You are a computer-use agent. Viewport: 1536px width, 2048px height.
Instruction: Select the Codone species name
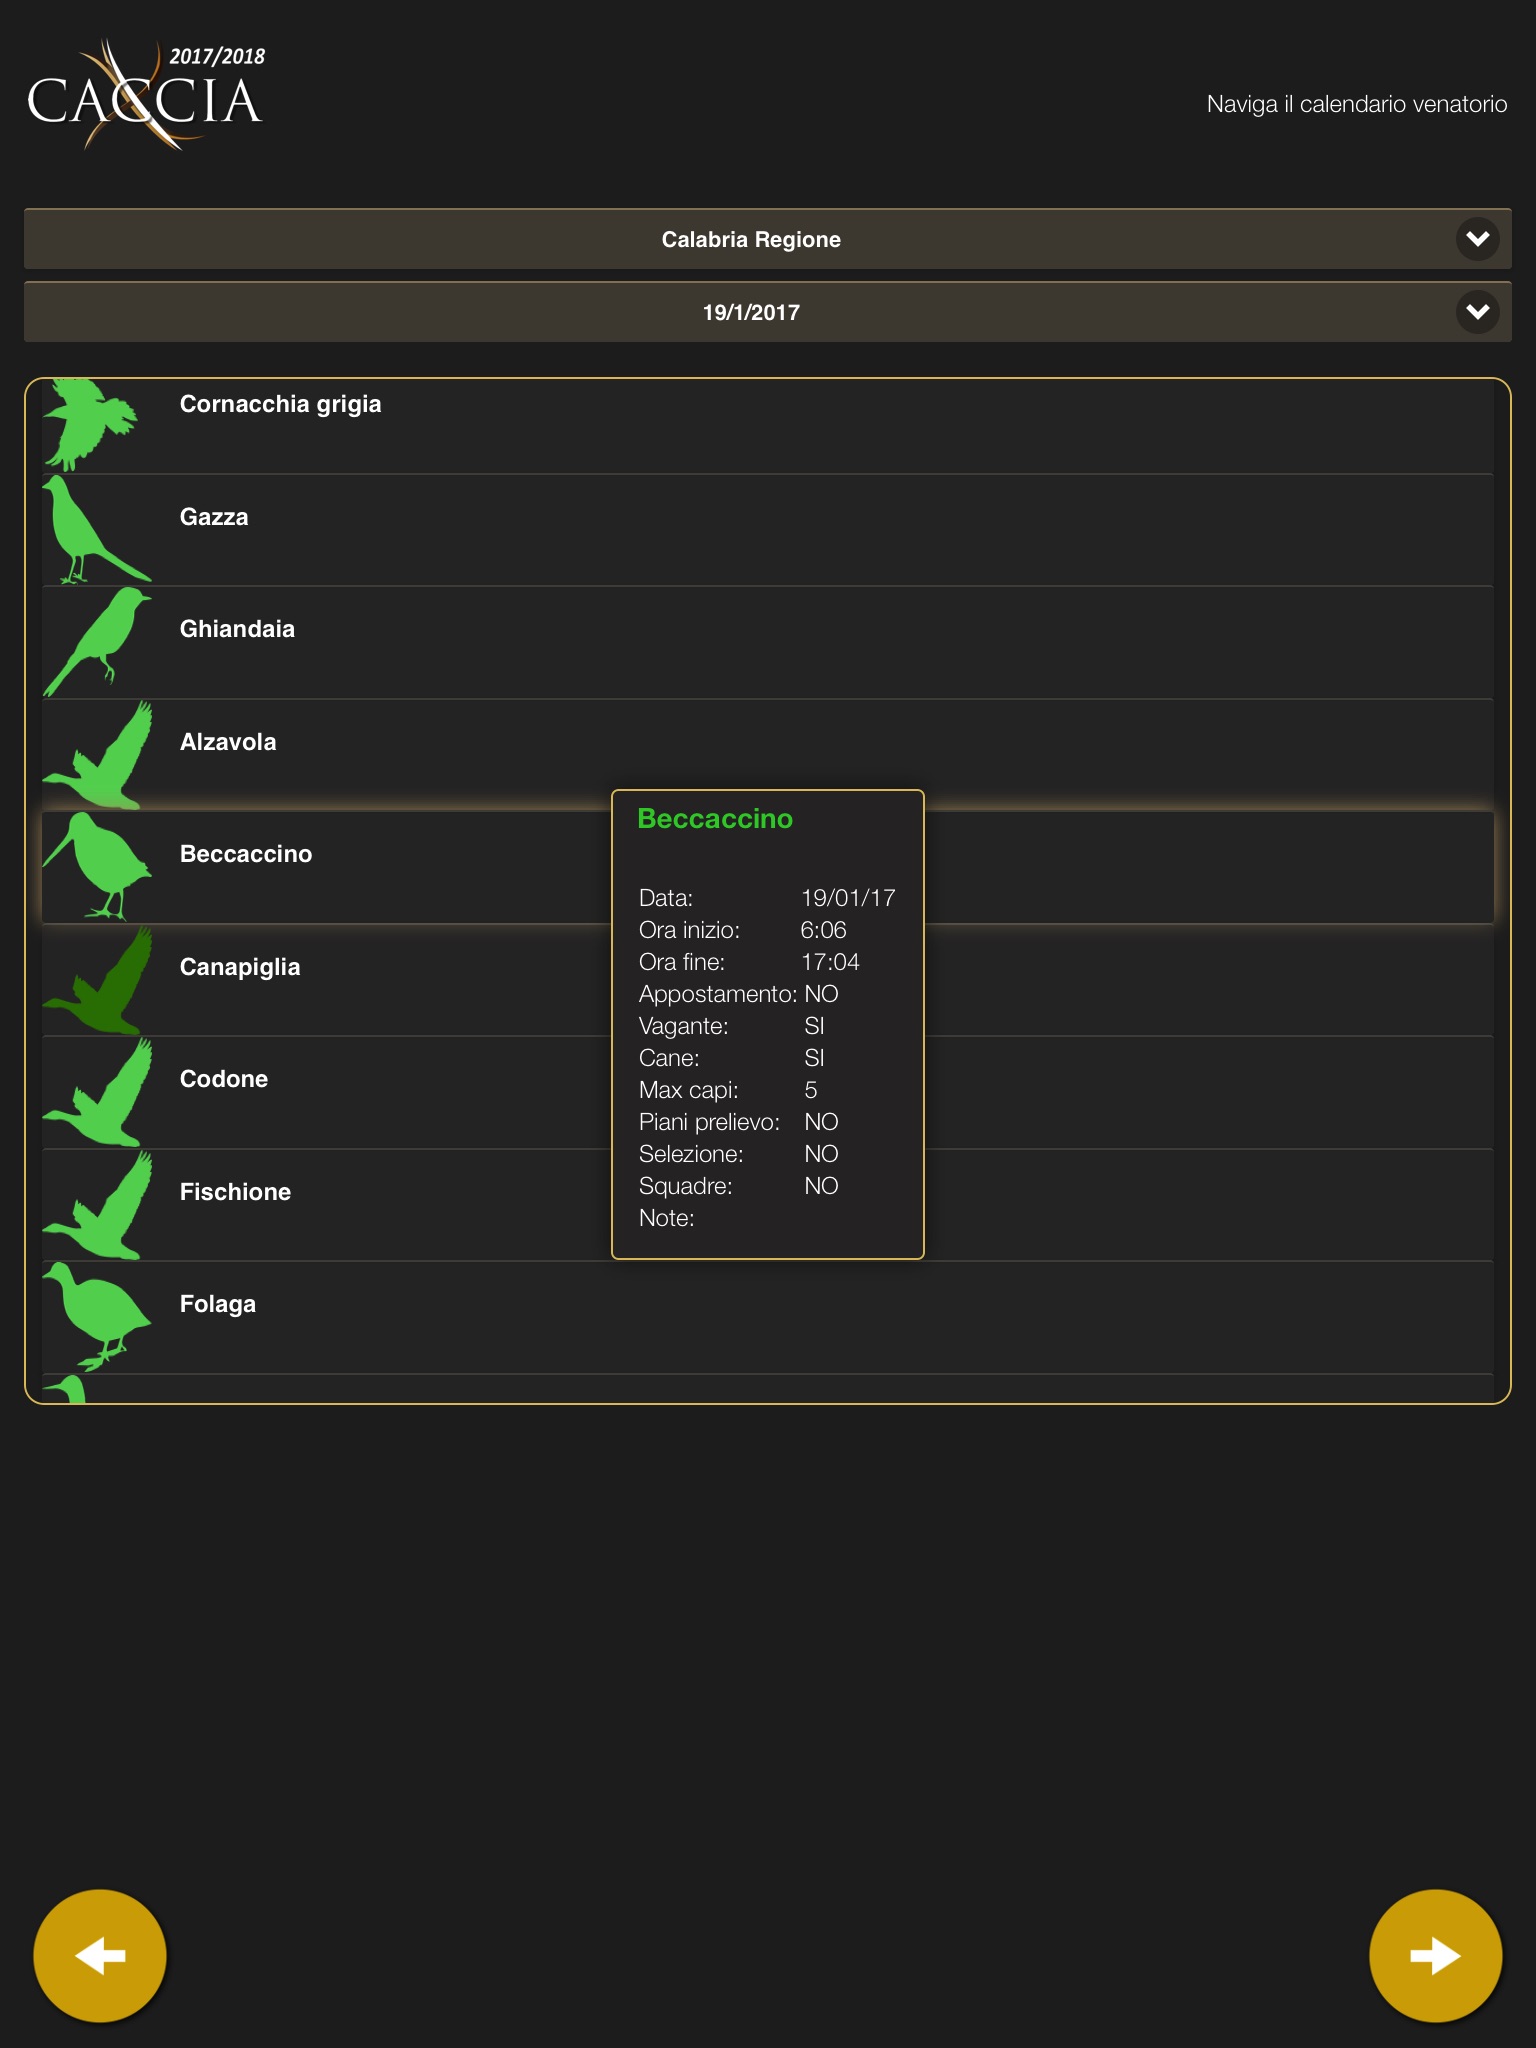[x=224, y=1079]
